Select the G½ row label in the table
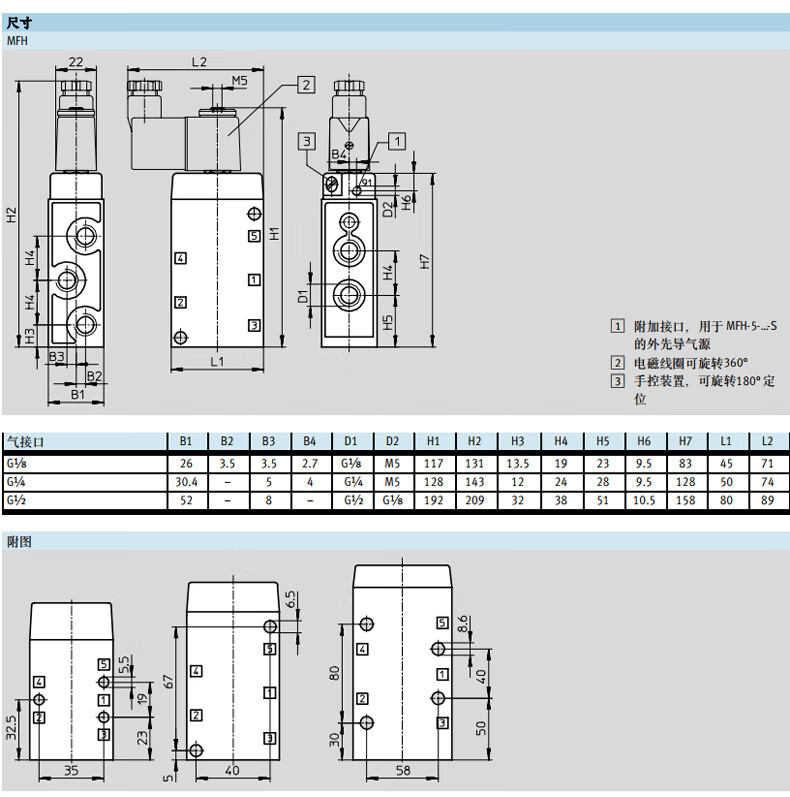Image resolution: width=790 pixels, height=797 pixels. [x=20, y=499]
